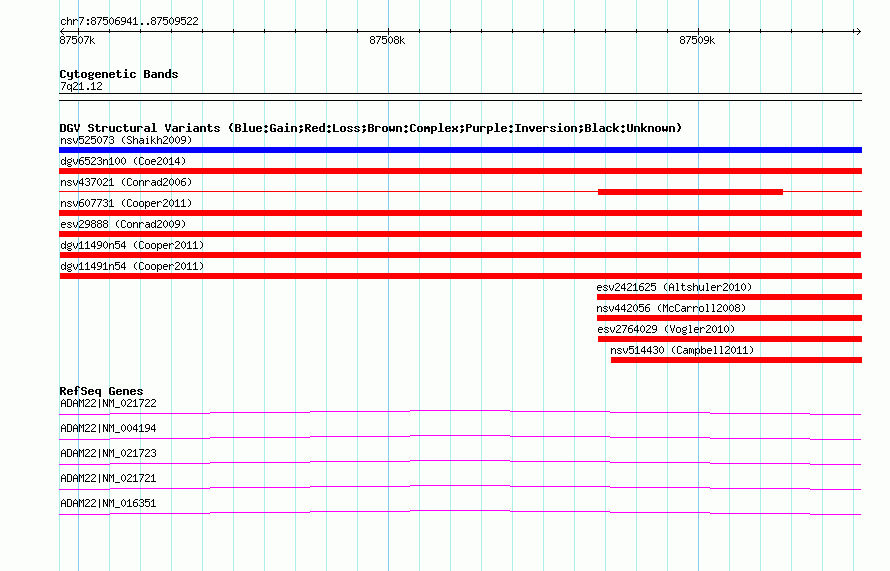Image resolution: width=890 pixels, height=571 pixels.
Task: Click the 87508k ruler tick label
Action: [x=387, y=40]
